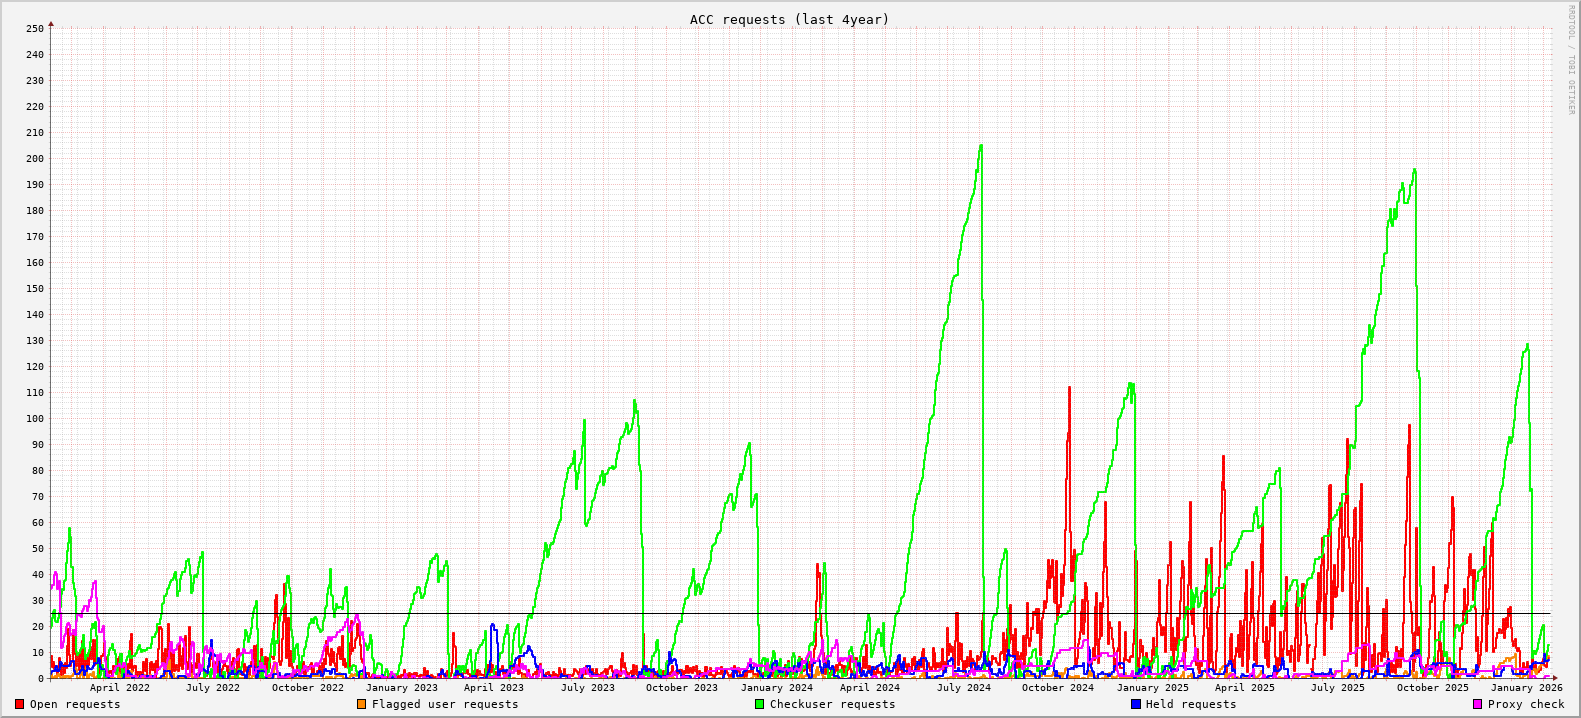Click the blue Held requests legend swatch
Screen dimensions: 1581x718
coord(1136,704)
